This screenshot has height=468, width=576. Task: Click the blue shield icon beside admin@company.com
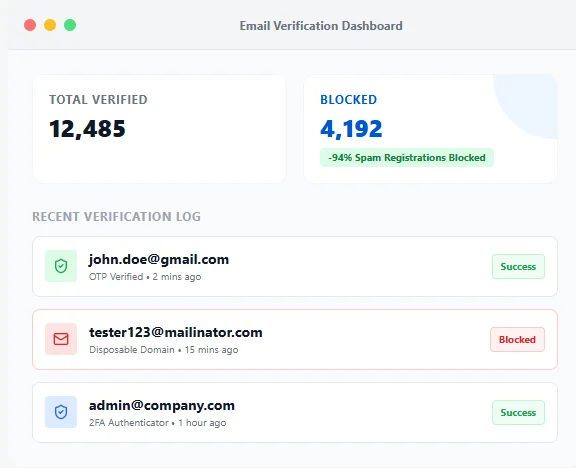point(61,412)
